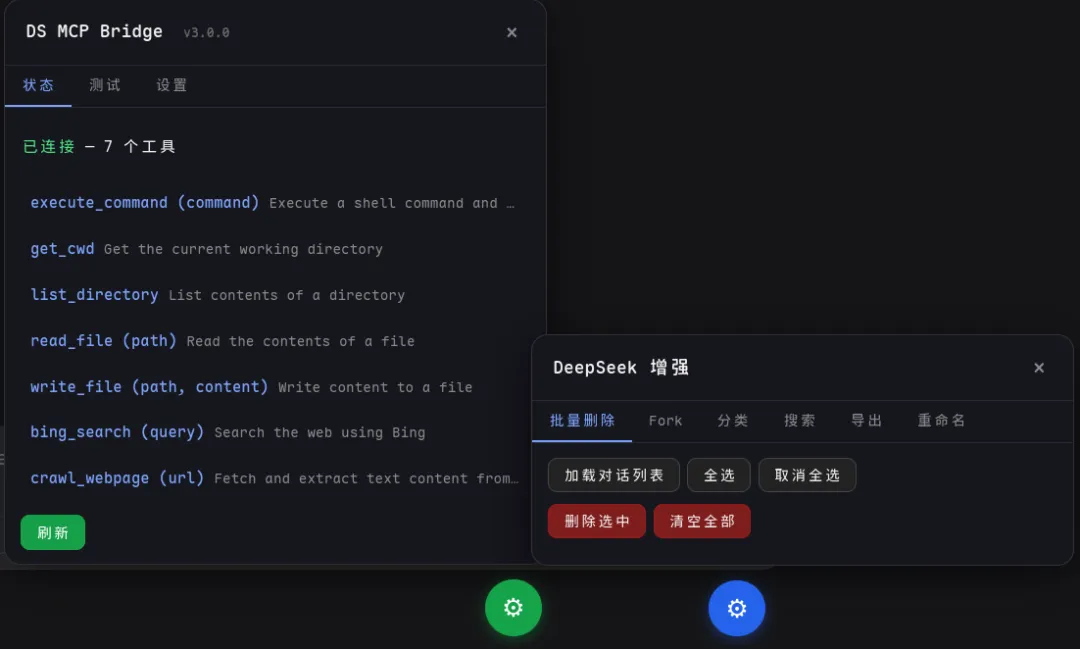Click the red 删除选中 button

click(596, 522)
